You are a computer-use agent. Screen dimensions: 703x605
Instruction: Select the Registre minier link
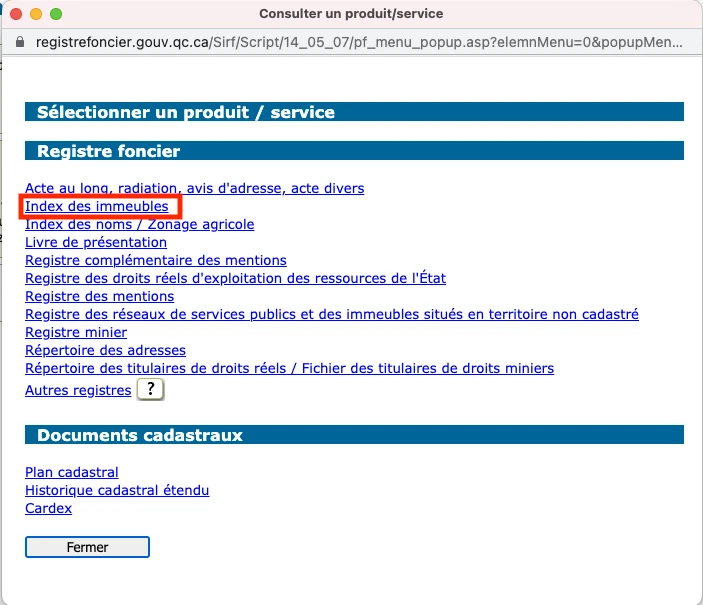coord(75,333)
